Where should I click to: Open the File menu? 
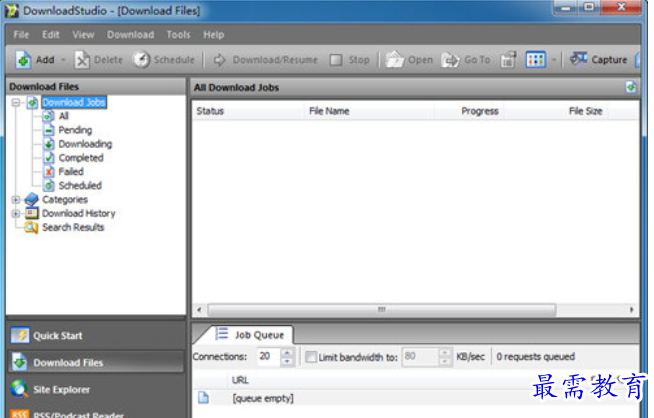click(x=21, y=35)
